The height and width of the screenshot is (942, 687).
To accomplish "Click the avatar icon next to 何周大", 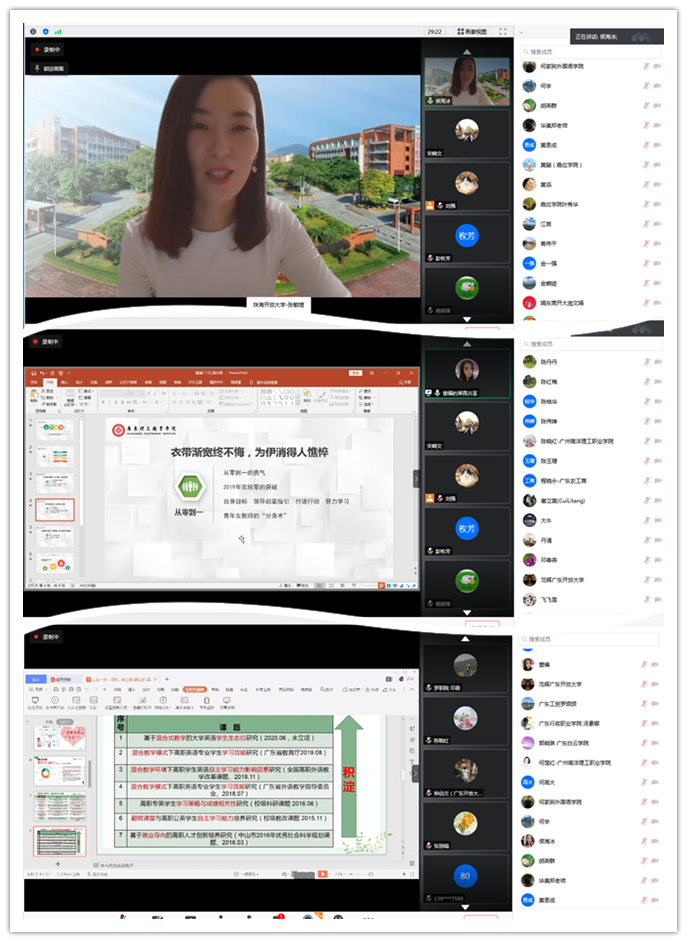I will 529,782.
